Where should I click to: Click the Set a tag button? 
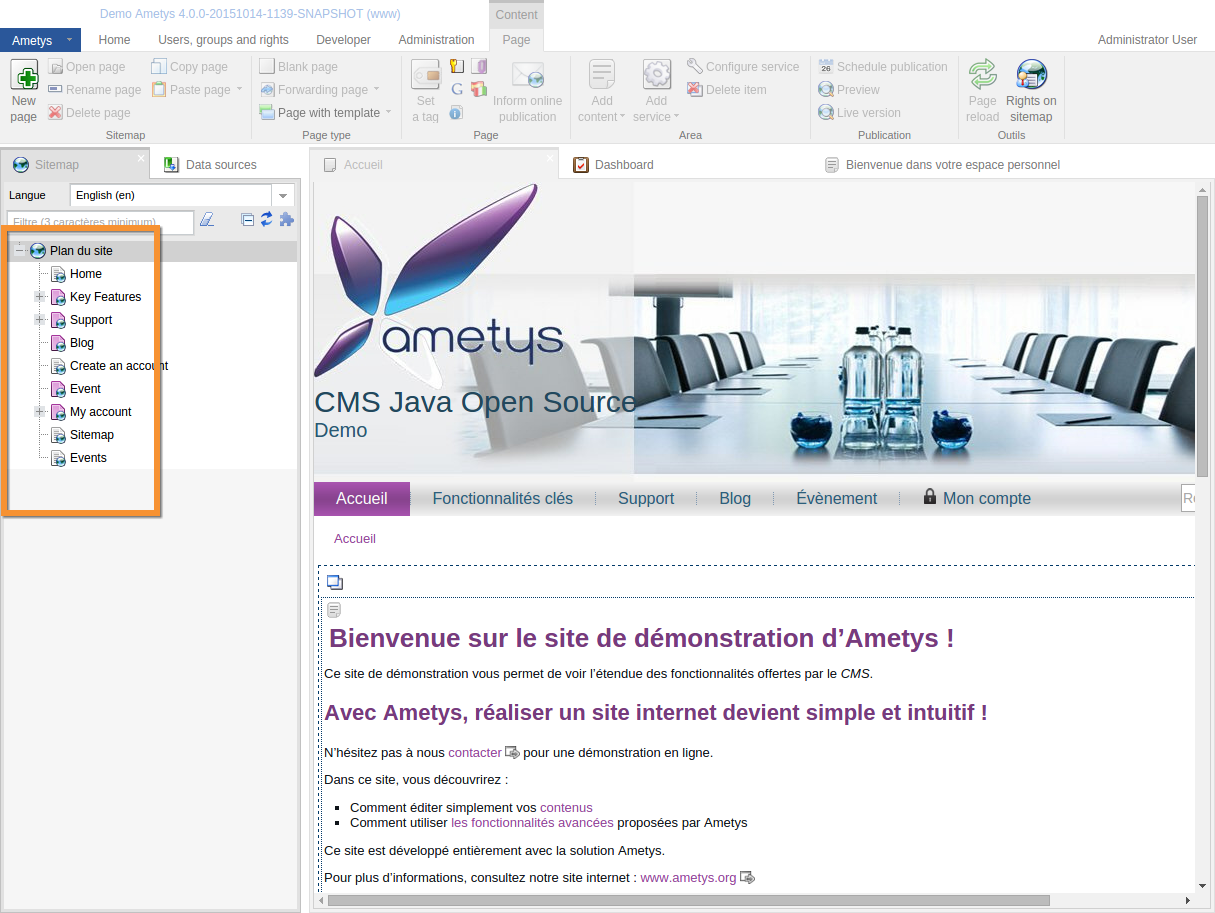(426, 91)
